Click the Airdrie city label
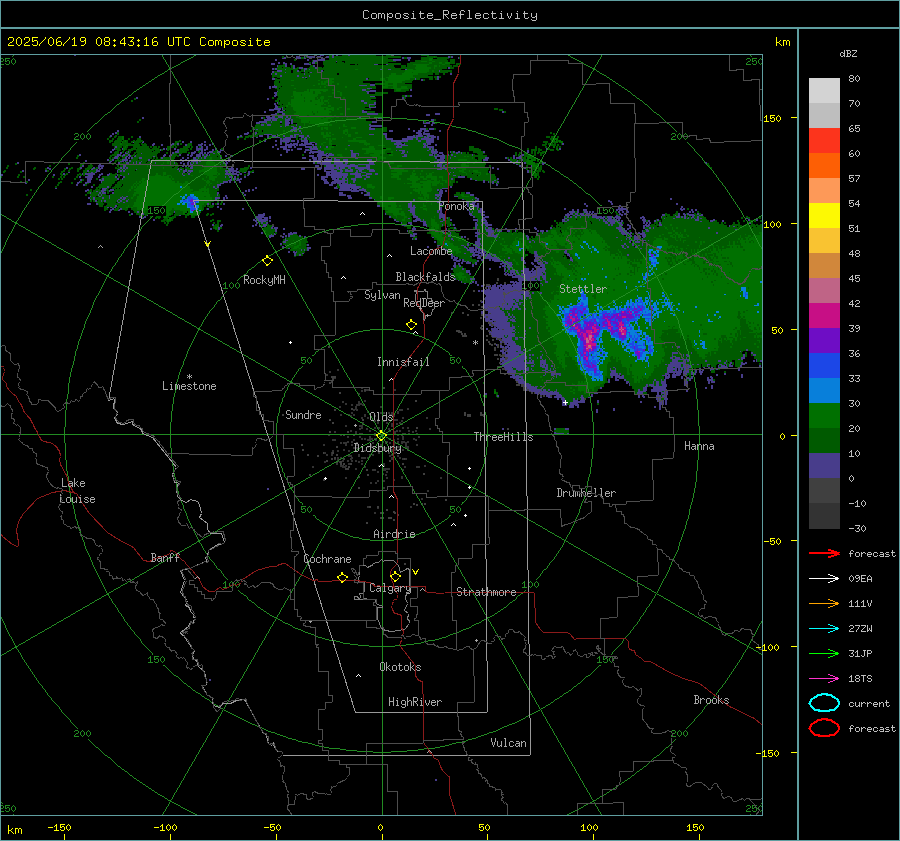 point(394,534)
